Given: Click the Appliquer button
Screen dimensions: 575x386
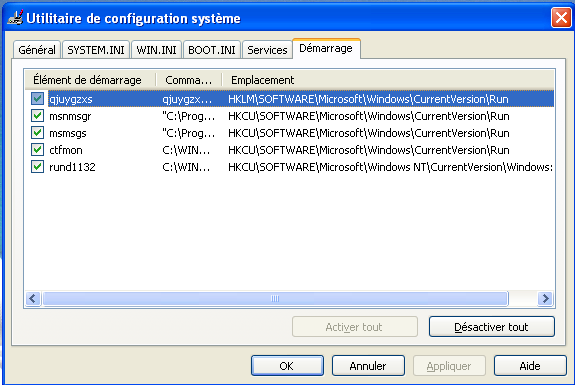Looking at the screenshot, I should pos(449,366).
